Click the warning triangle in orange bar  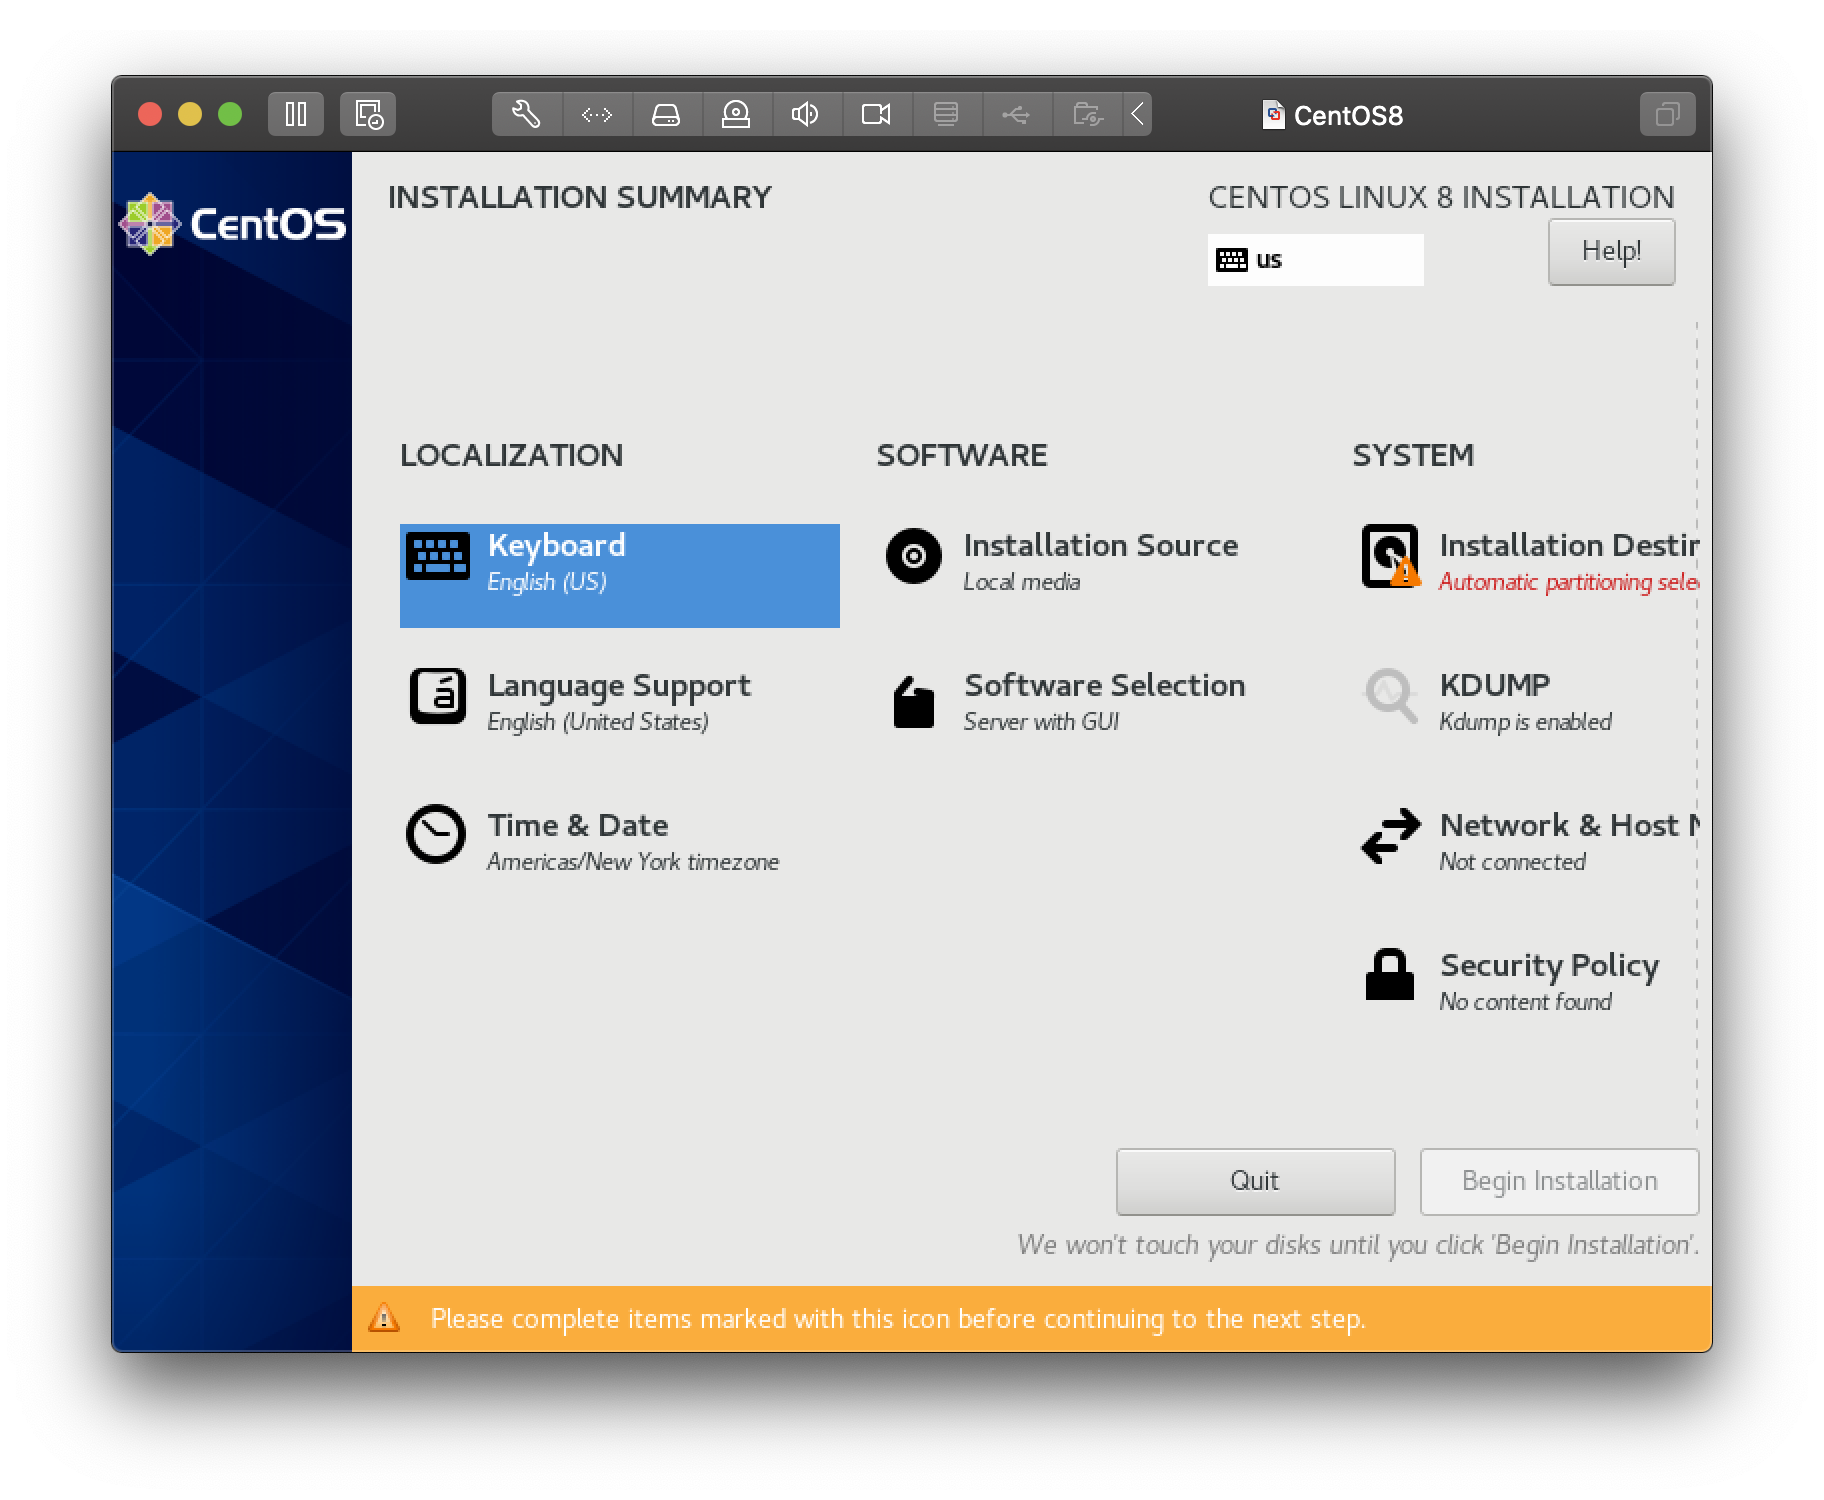pyautogui.click(x=384, y=1318)
